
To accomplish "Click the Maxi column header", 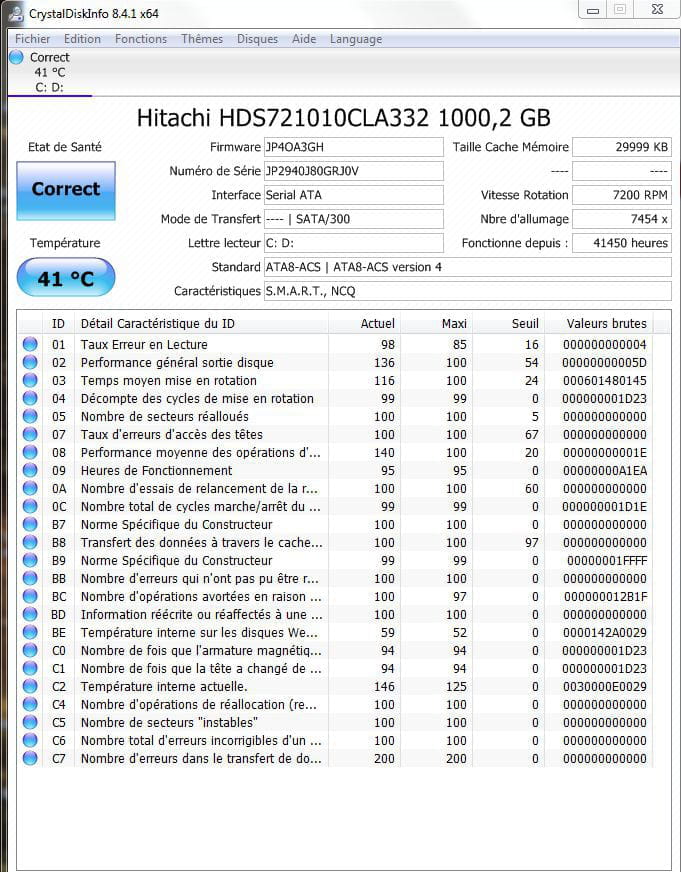I will (436, 324).
